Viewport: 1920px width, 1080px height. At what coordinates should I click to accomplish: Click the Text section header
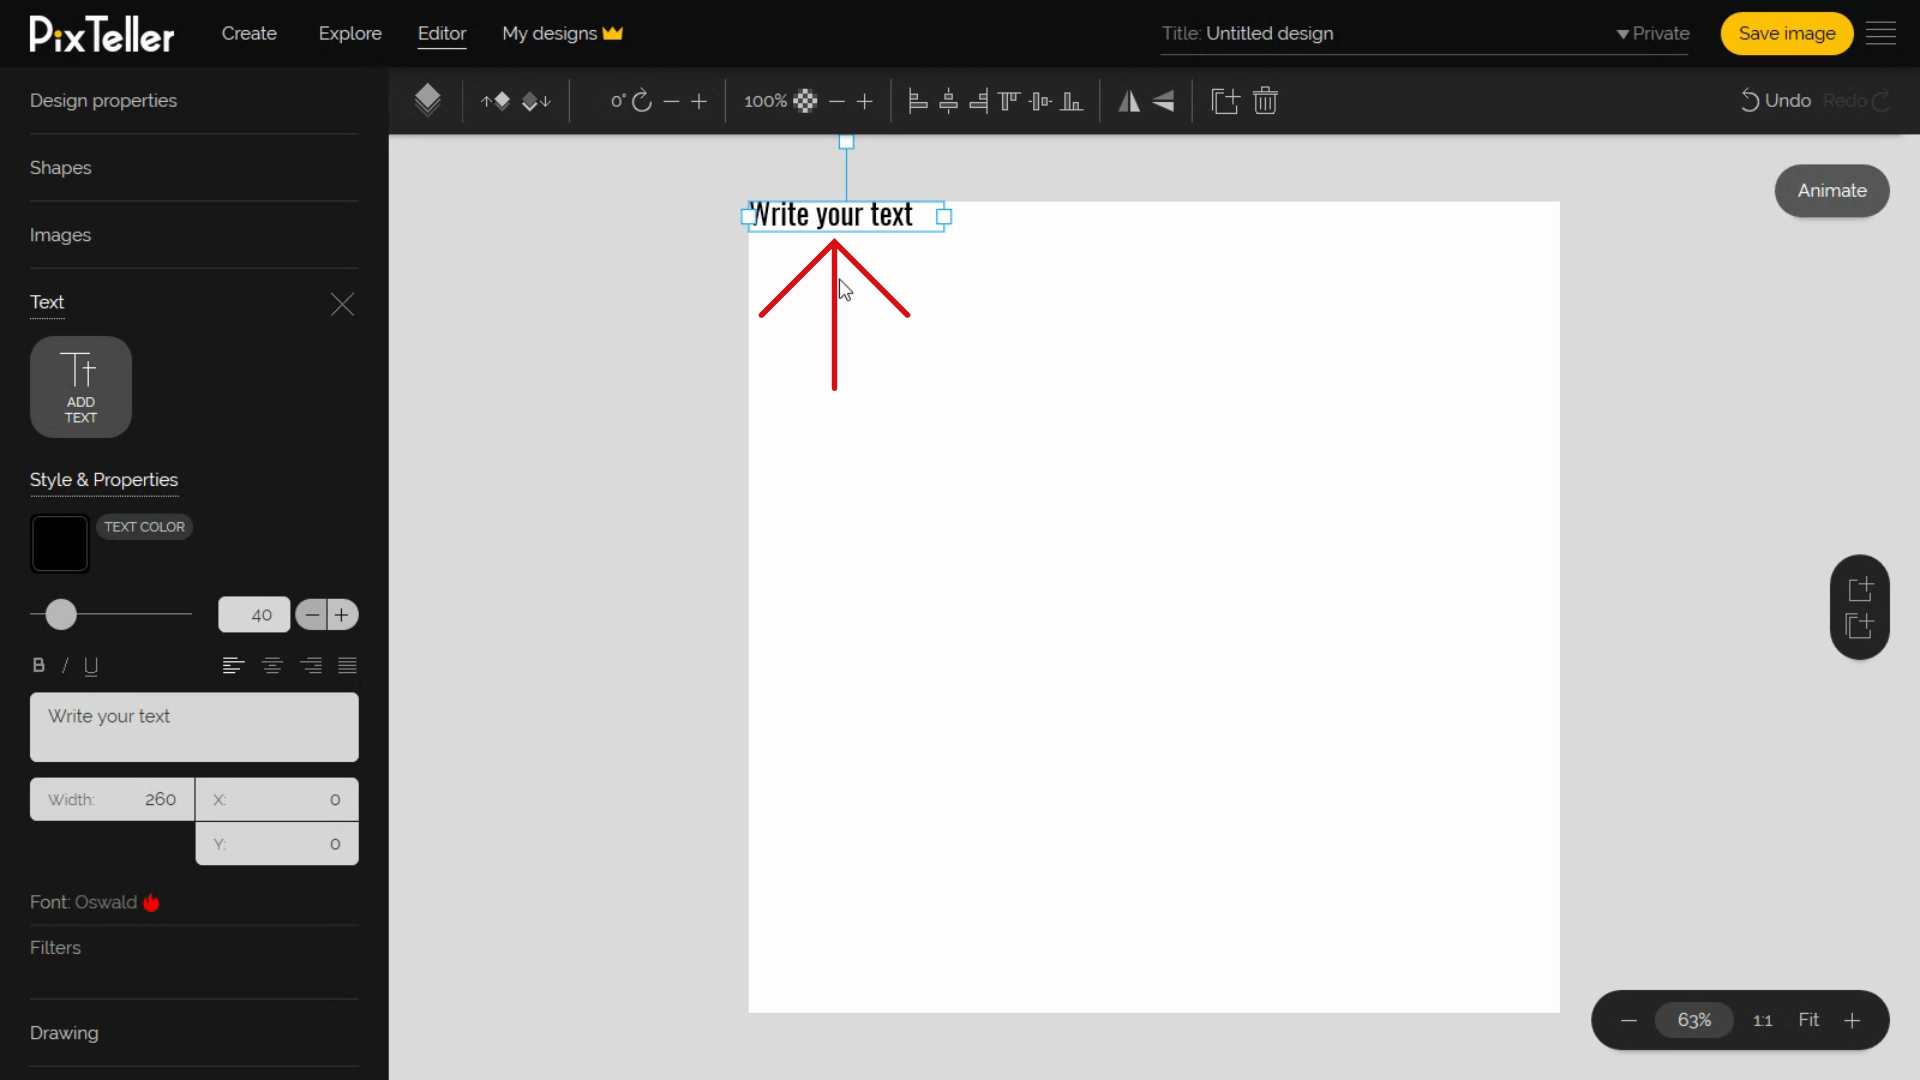tap(47, 302)
